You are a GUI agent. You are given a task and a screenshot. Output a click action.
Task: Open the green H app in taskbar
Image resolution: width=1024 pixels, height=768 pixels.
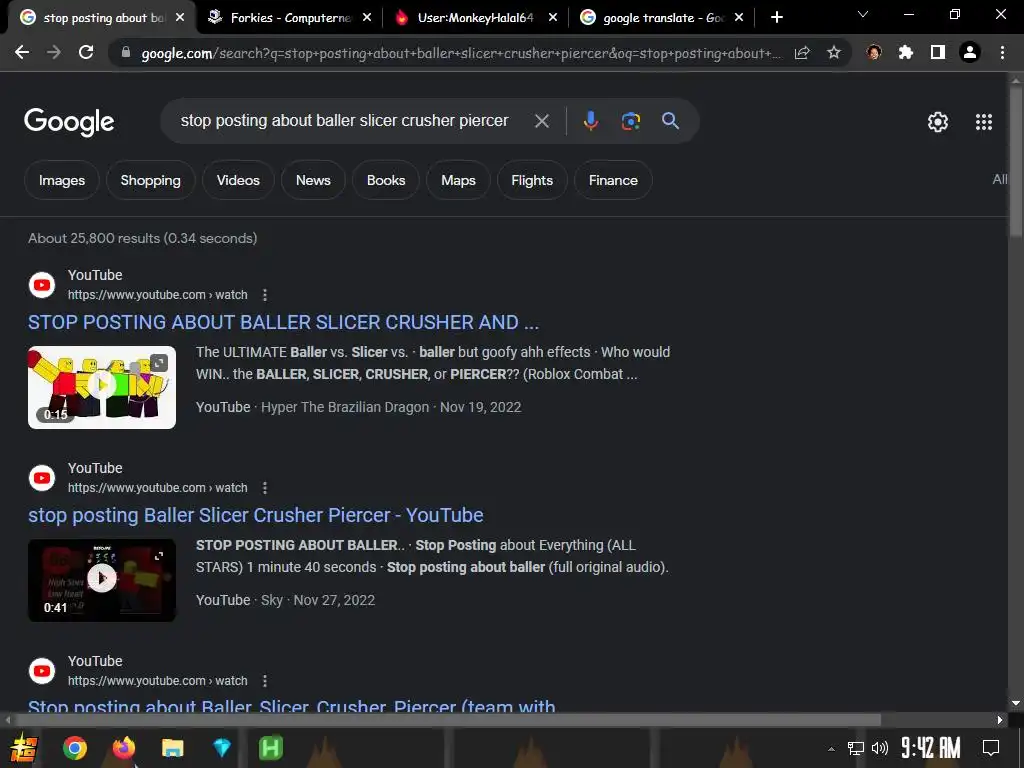(x=270, y=748)
